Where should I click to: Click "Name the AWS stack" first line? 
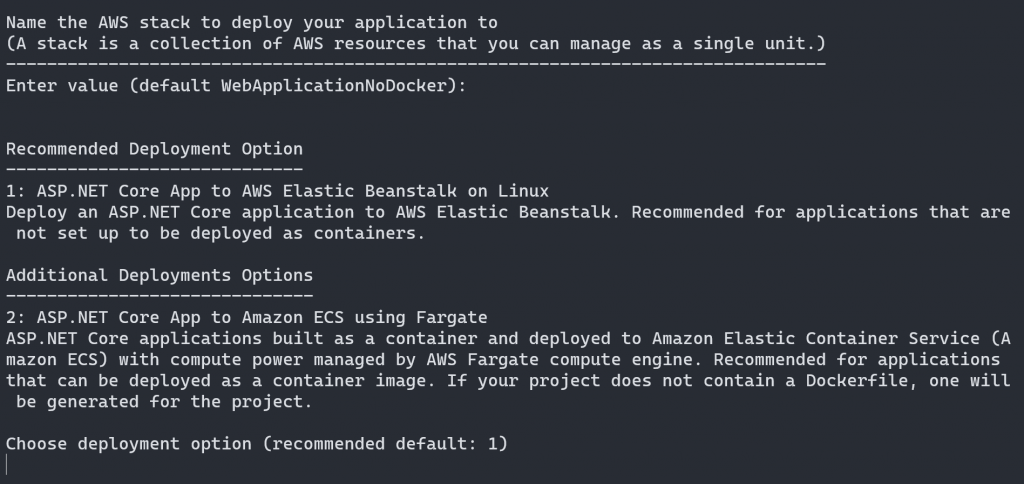251,22
